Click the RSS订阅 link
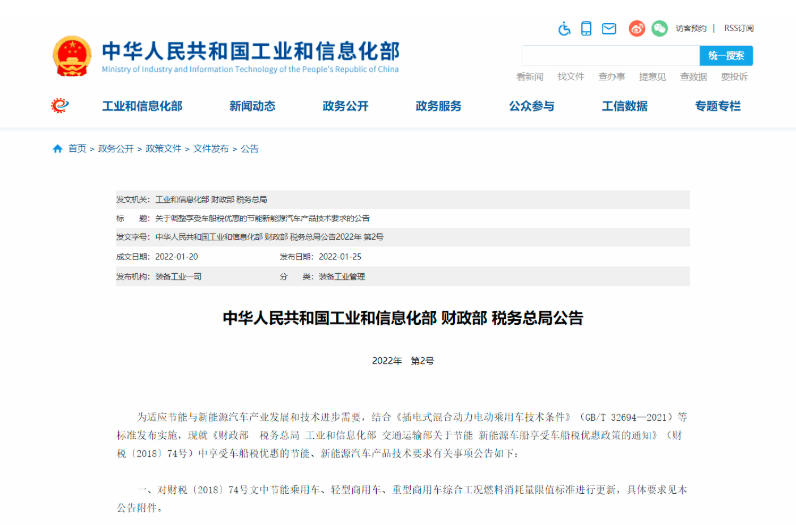796x525 pixels. coord(739,28)
